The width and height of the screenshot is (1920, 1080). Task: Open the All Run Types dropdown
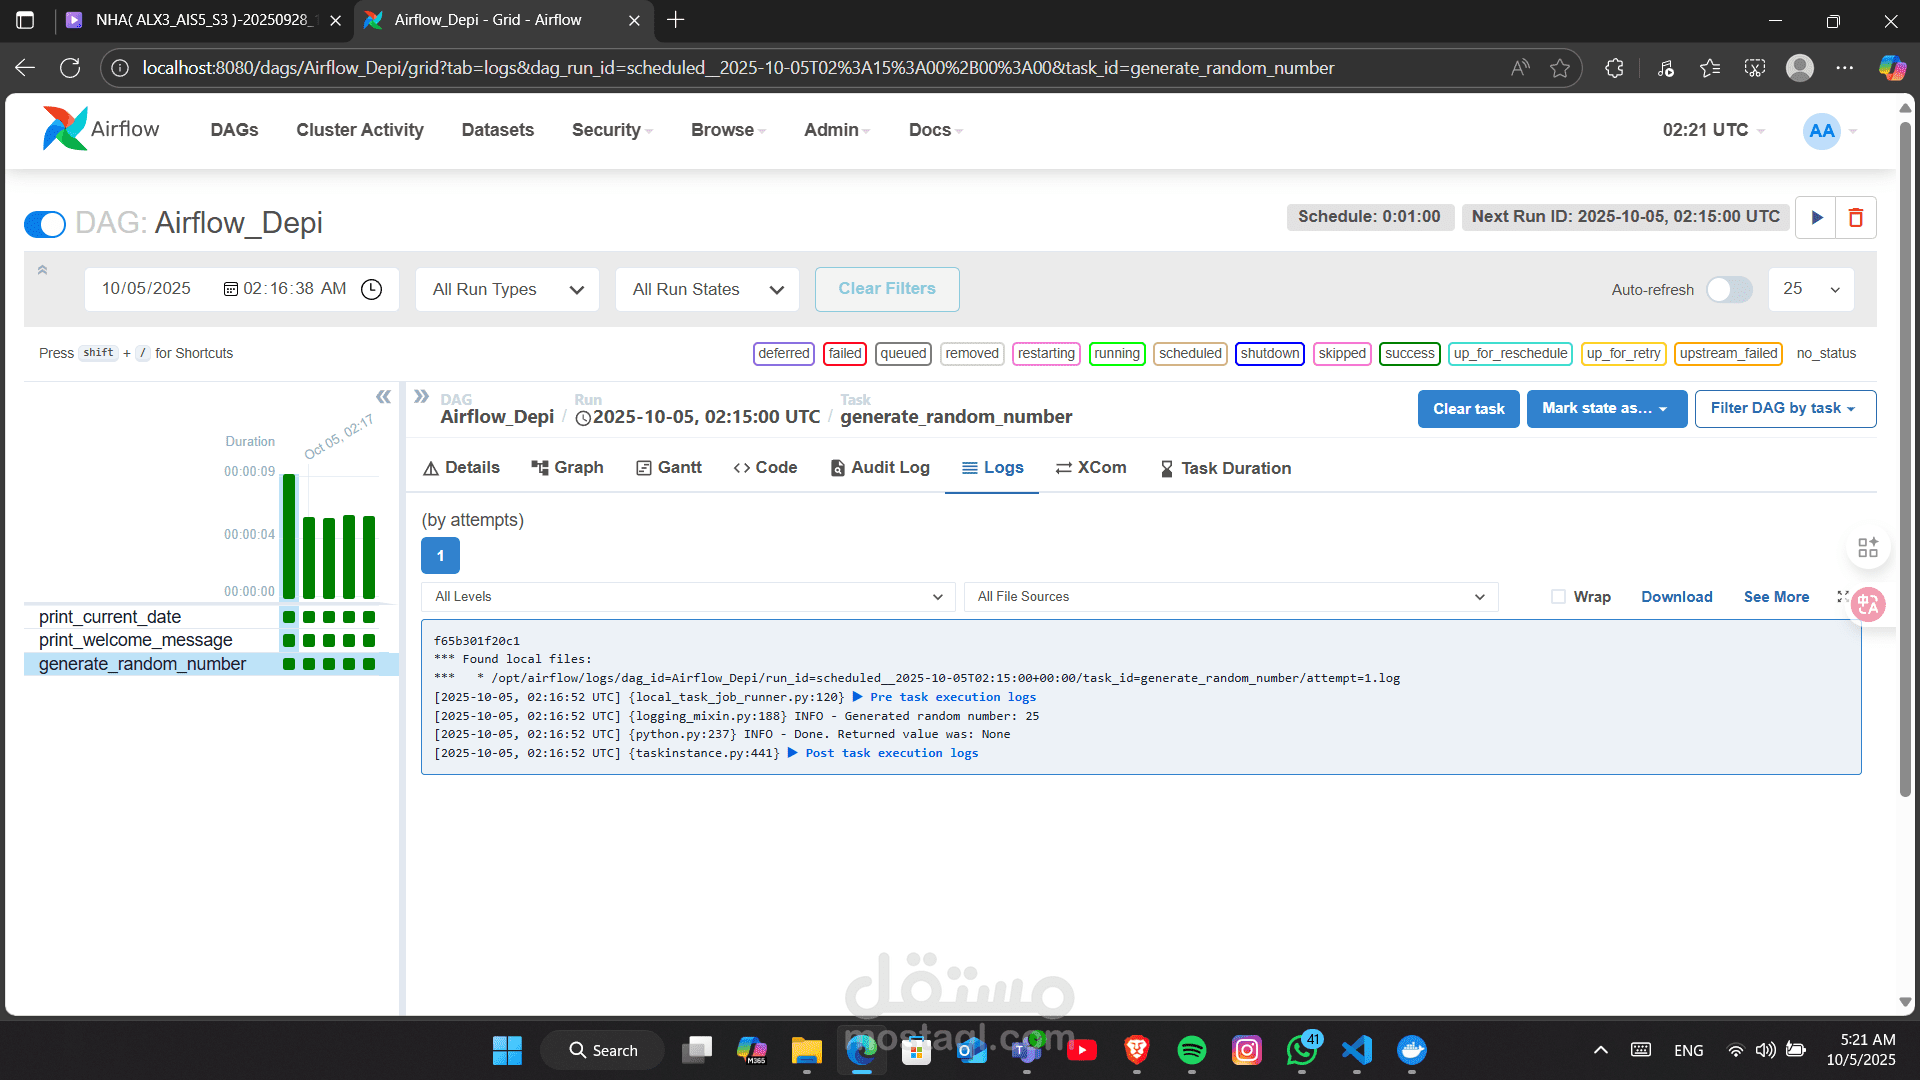tap(507, 289)
